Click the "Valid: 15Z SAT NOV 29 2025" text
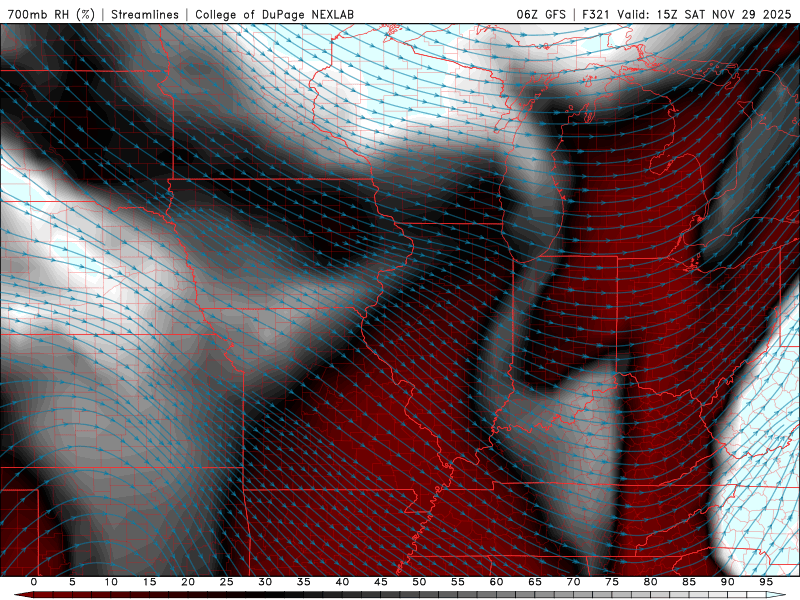Screen dimensions: 800x600 point(704,14)
